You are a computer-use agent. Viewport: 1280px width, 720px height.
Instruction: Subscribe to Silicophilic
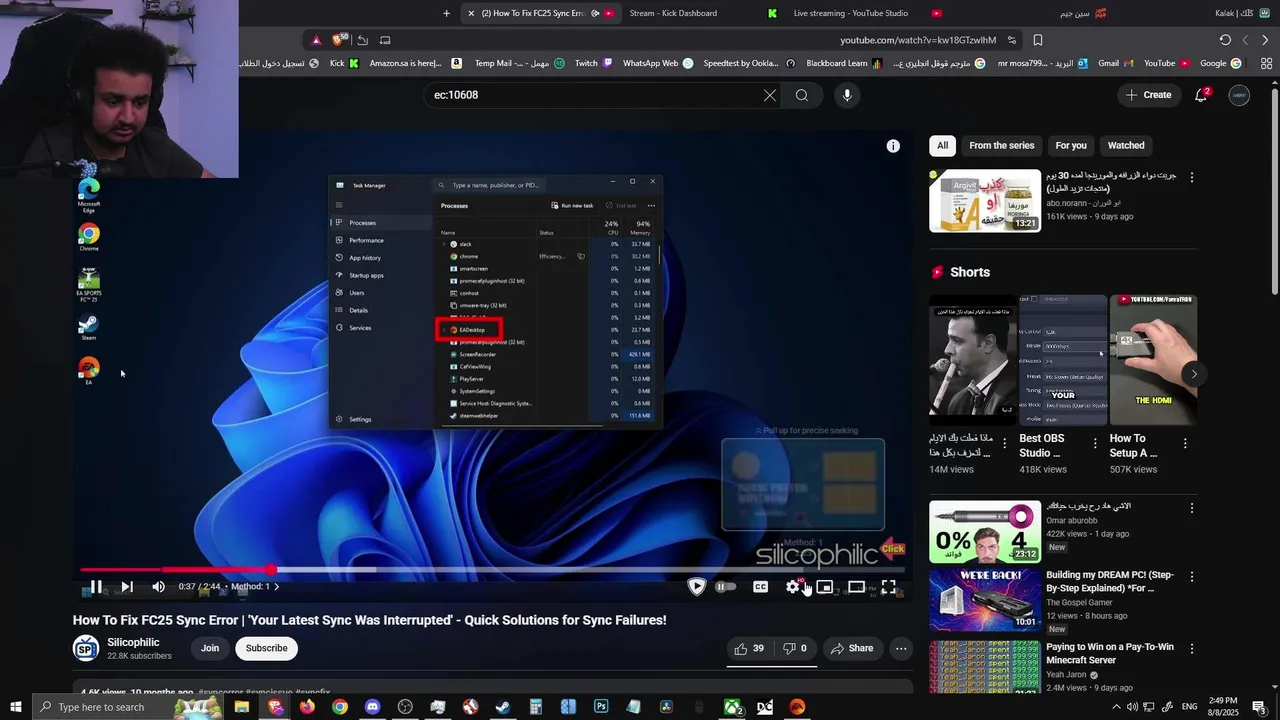(266, 648)
